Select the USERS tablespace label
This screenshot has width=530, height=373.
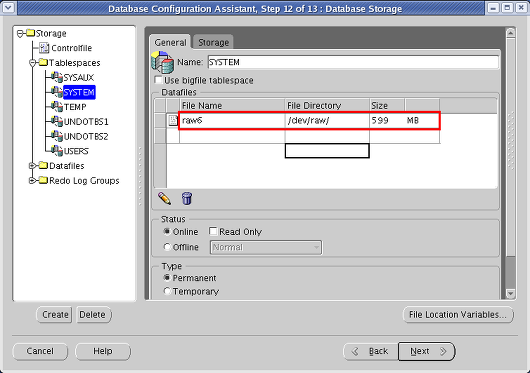coord(76,151)
